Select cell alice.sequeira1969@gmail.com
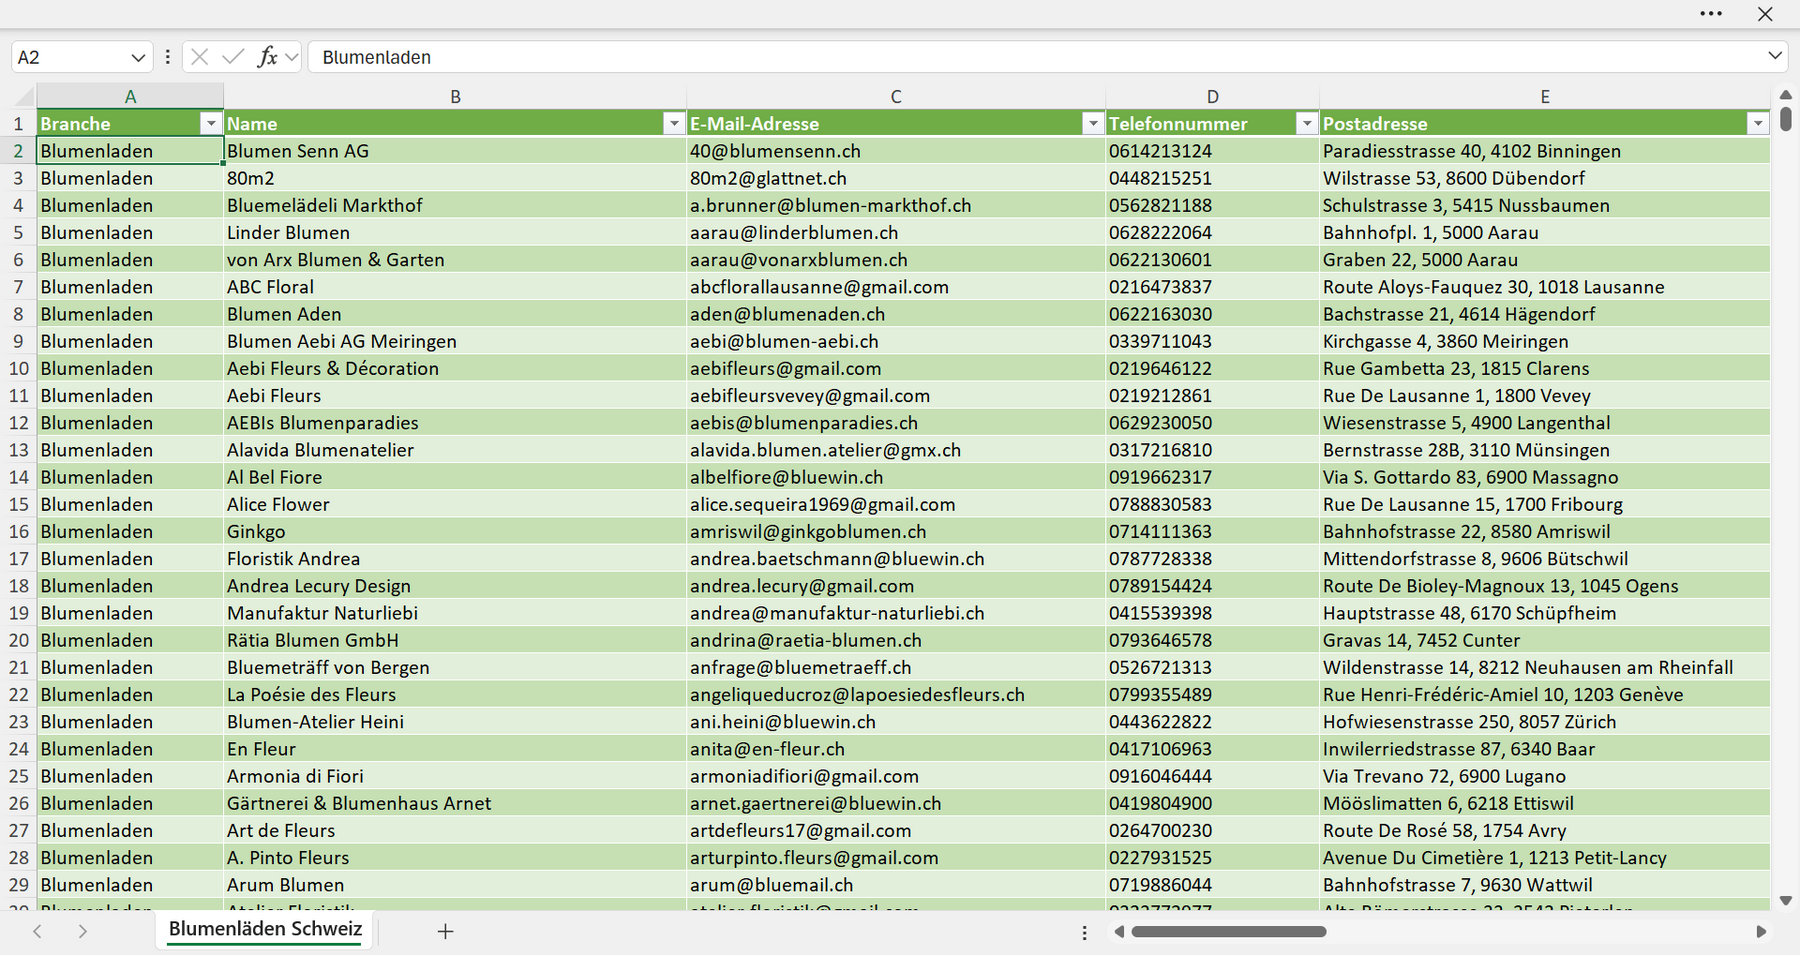This screenshot has width=1800, height=956. point(896,504)
